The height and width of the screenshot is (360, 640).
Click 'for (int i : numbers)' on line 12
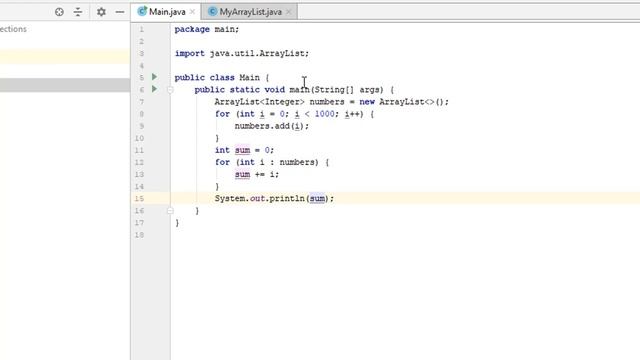coord(267,162)
